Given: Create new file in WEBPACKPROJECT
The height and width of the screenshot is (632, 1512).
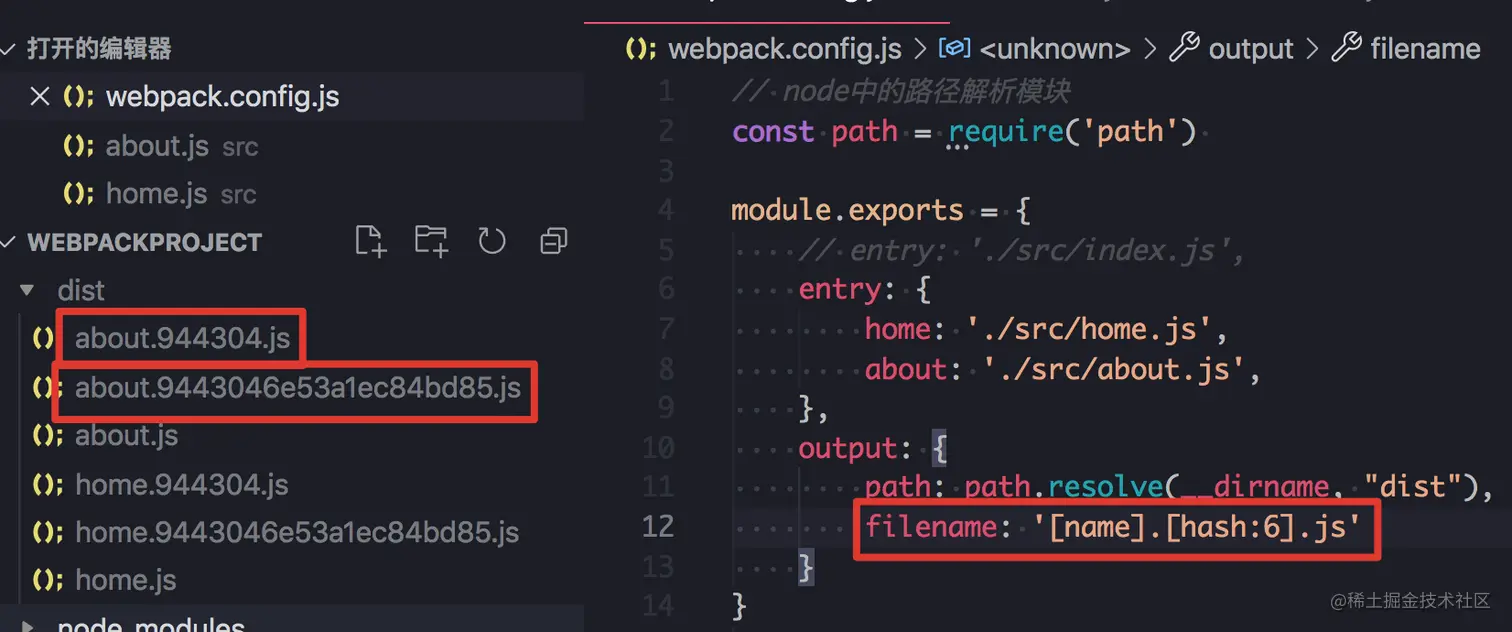Looking at the screenshot, I should (x=371, y=241).
